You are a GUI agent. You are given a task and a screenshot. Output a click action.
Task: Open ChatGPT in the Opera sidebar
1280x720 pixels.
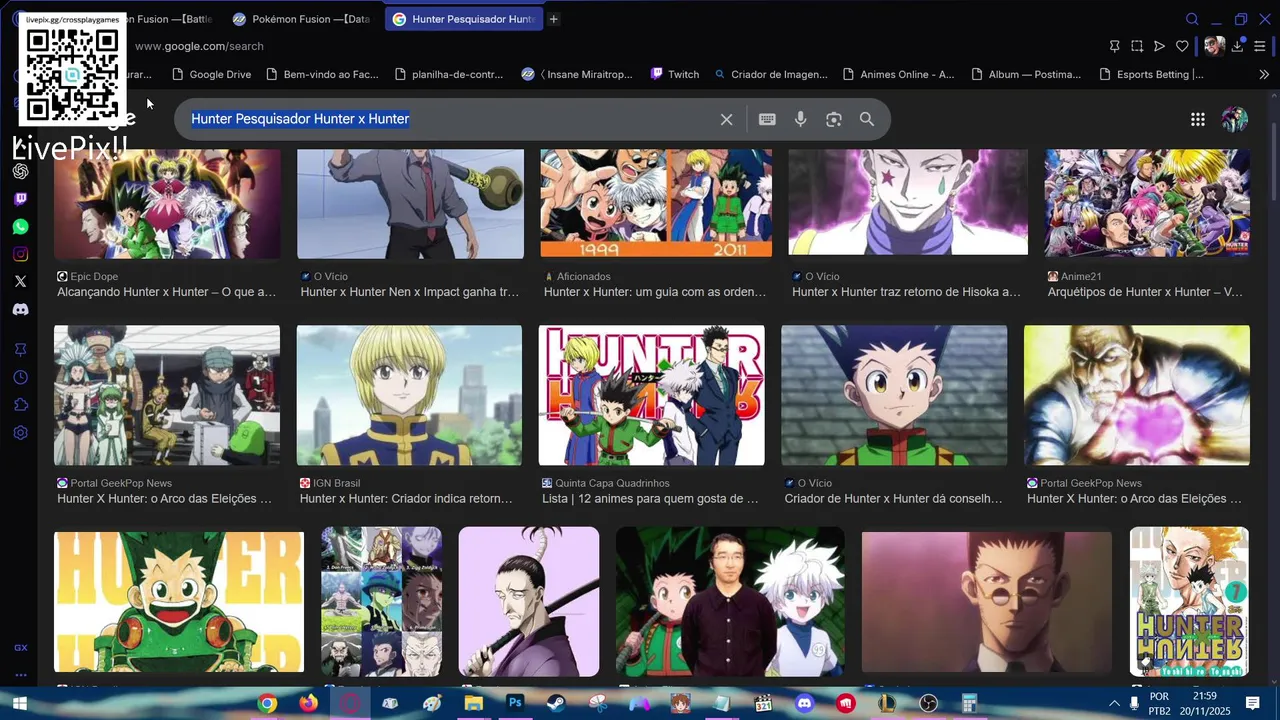pyautogui.click(x=20, y=171)
